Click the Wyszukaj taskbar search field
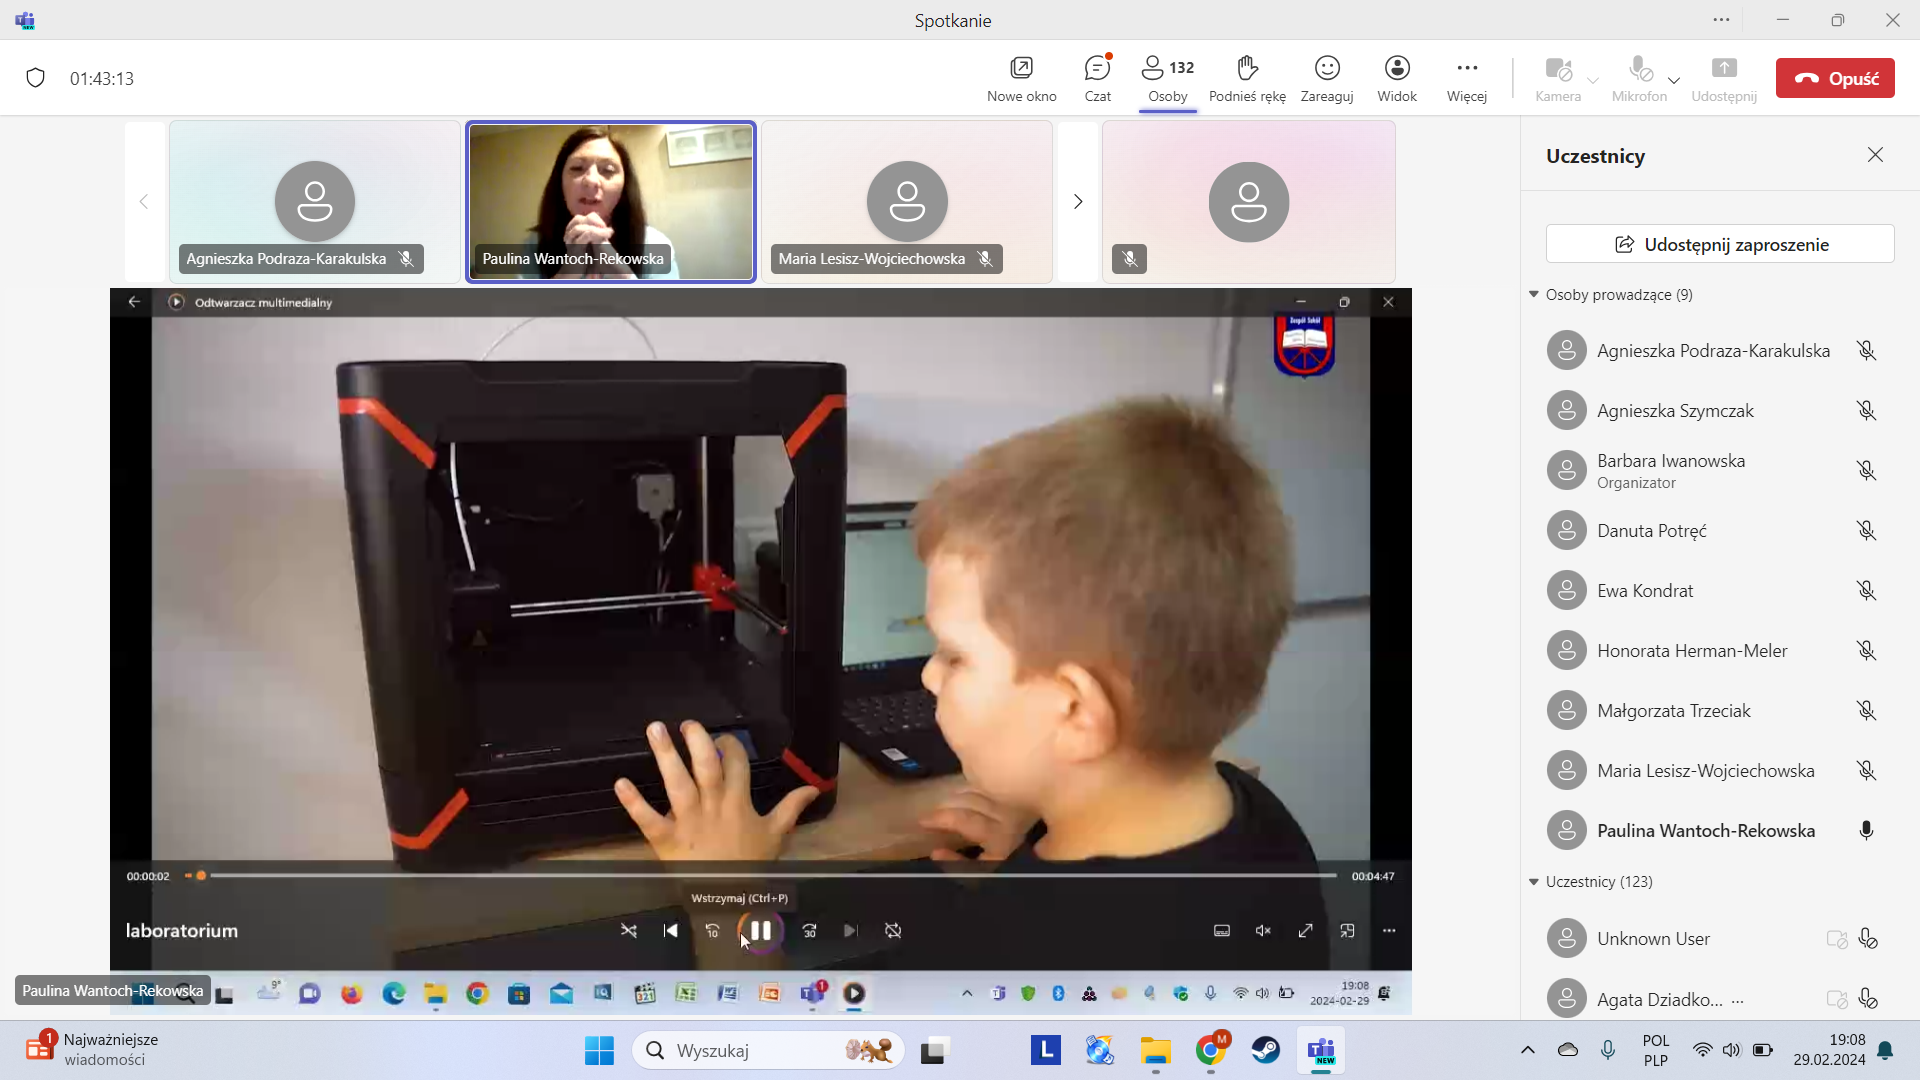The width and height of the screenshot is (1920, 1080). (768, 1050)
